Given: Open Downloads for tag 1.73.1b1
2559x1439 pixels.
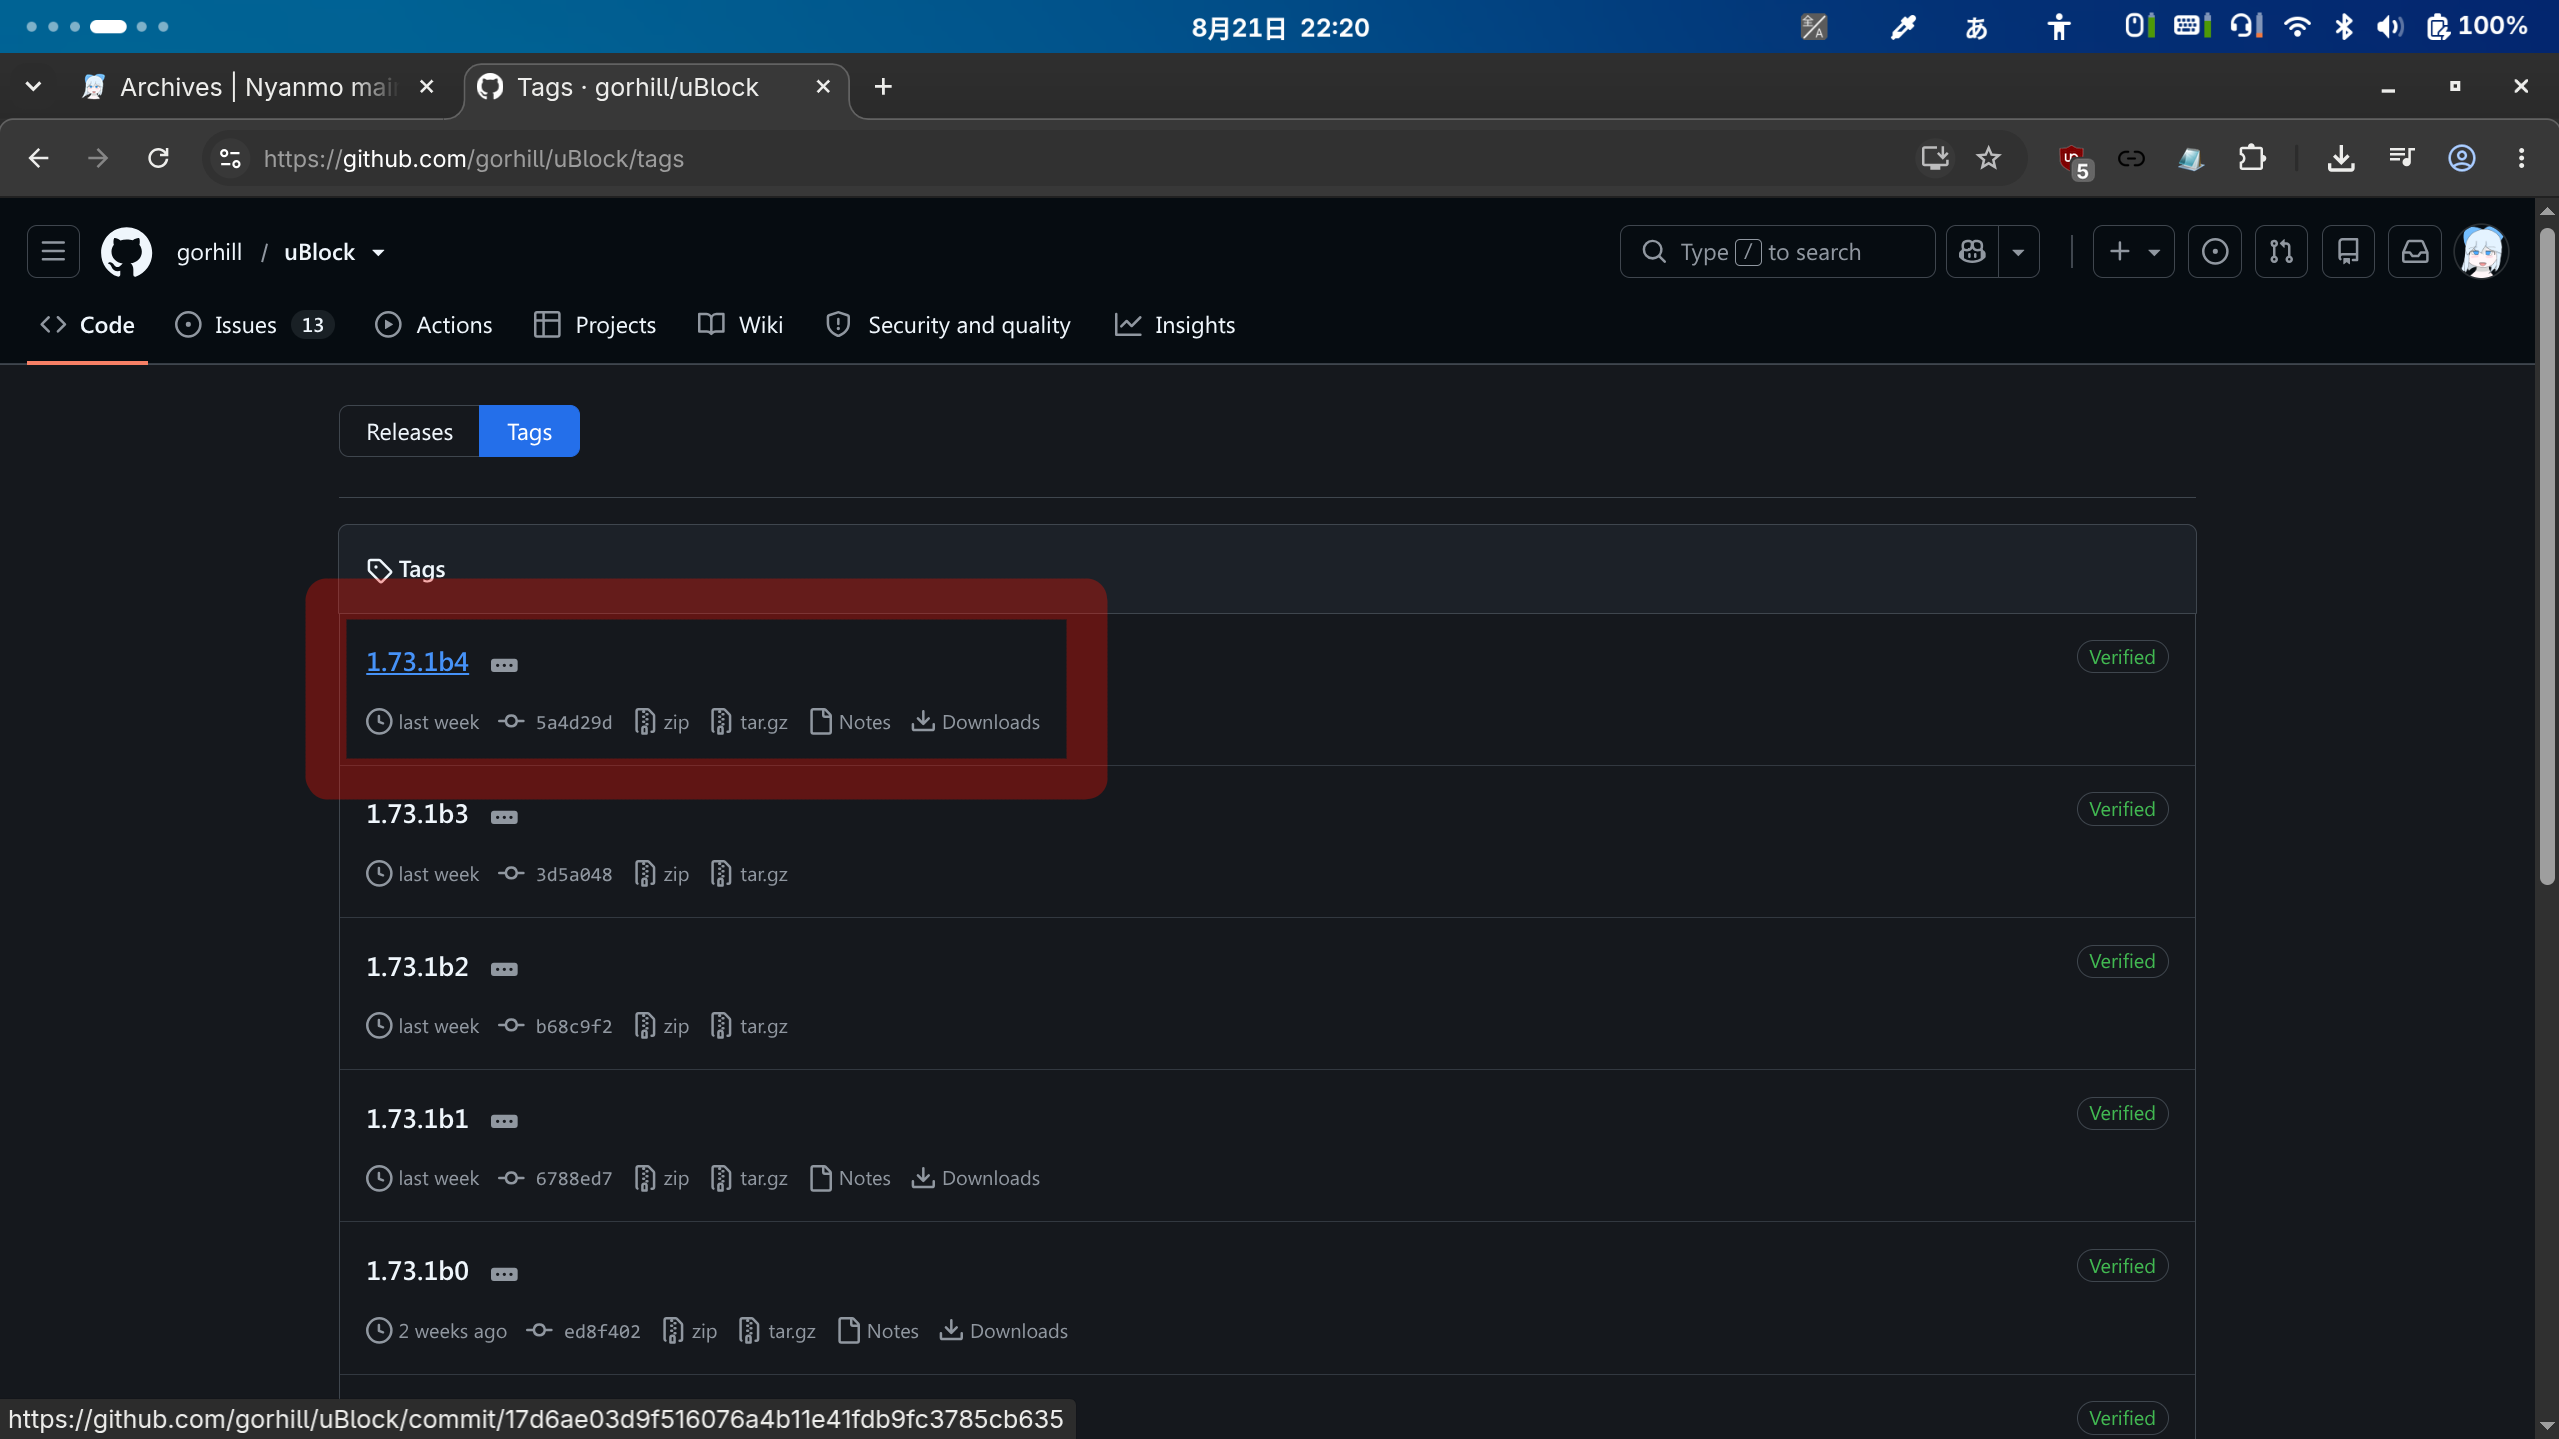Looking at the screenshot, I should coord(976,1178).
